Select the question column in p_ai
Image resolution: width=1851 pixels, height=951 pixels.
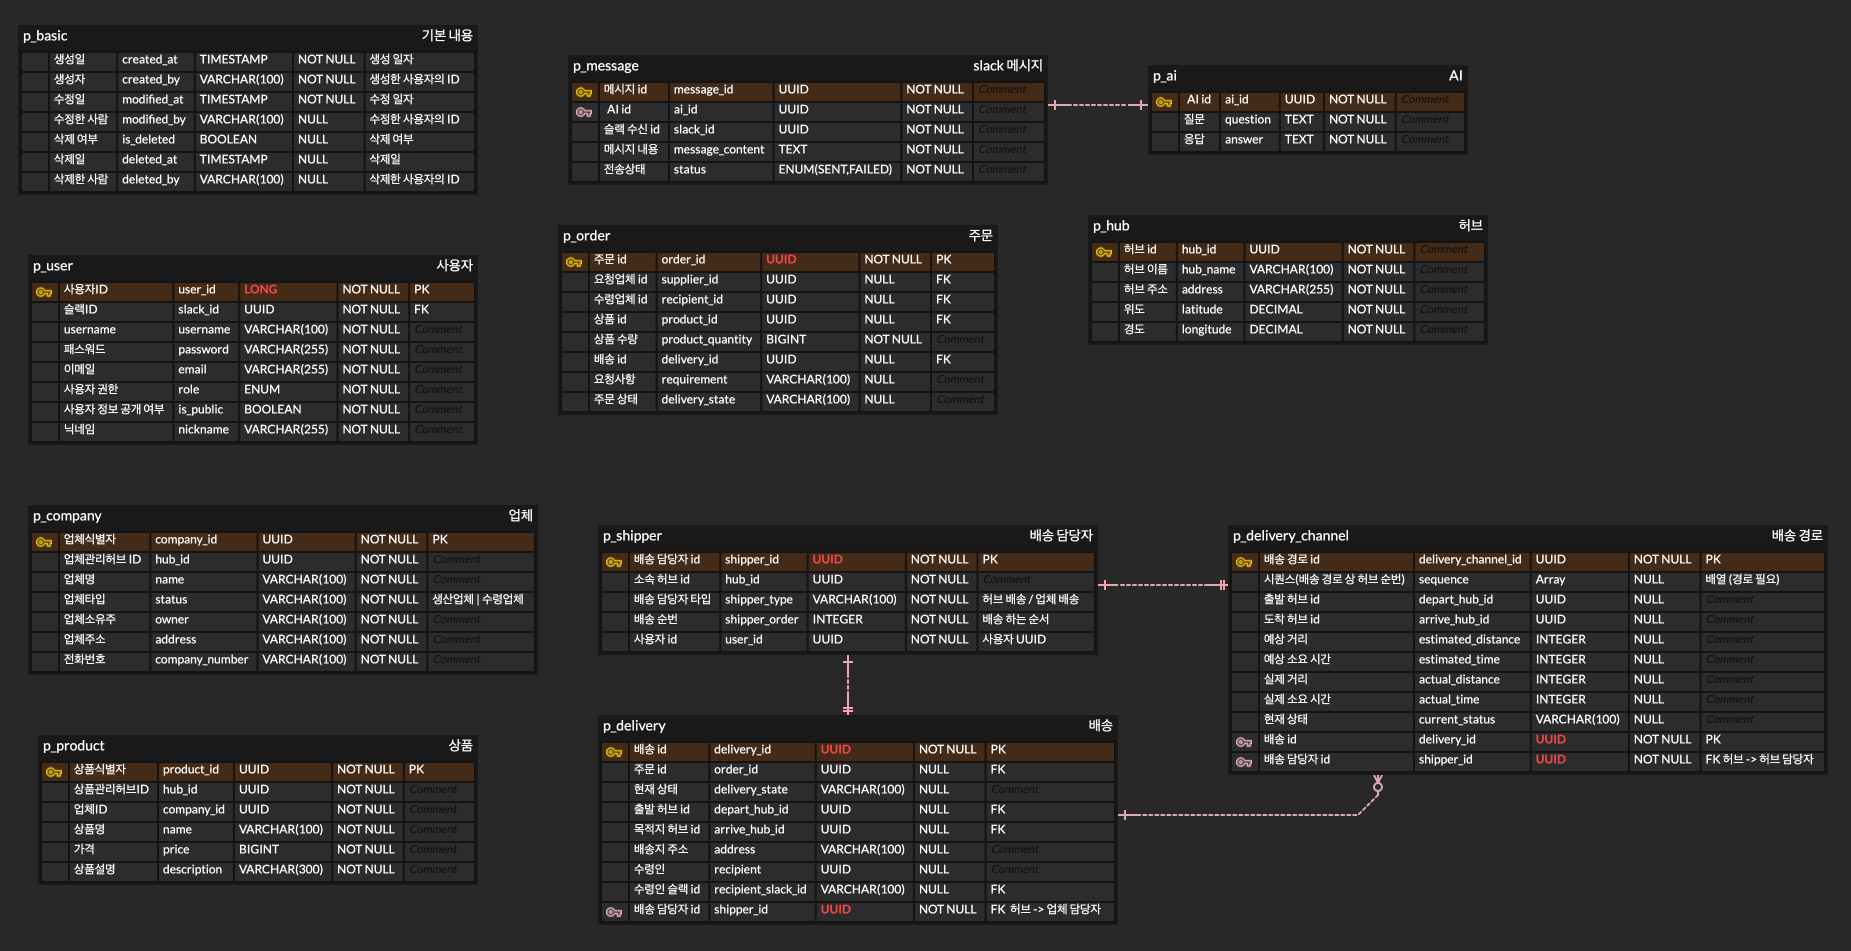(1248, 120)
